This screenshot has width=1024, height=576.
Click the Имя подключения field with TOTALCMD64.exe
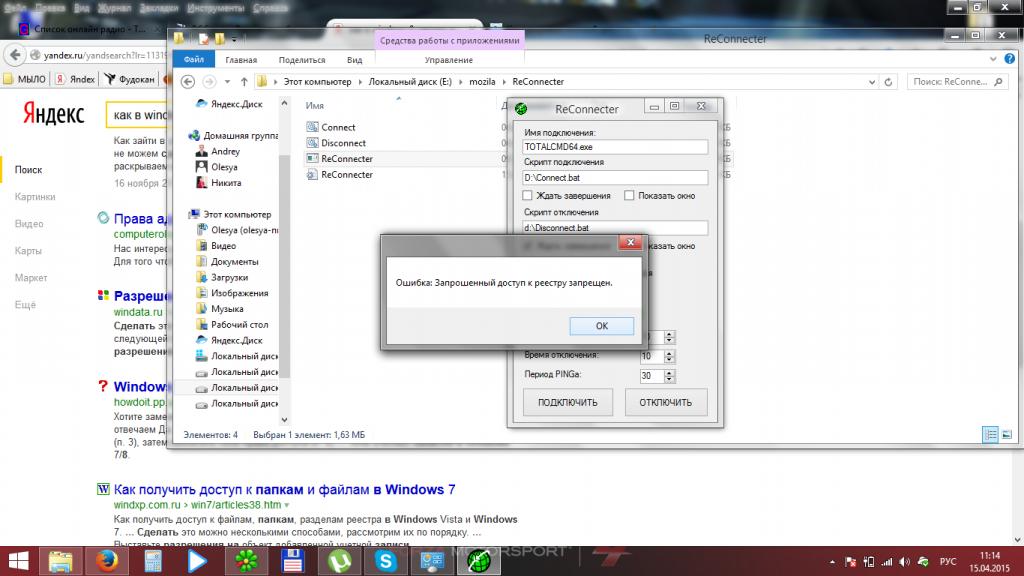point(614,147)
